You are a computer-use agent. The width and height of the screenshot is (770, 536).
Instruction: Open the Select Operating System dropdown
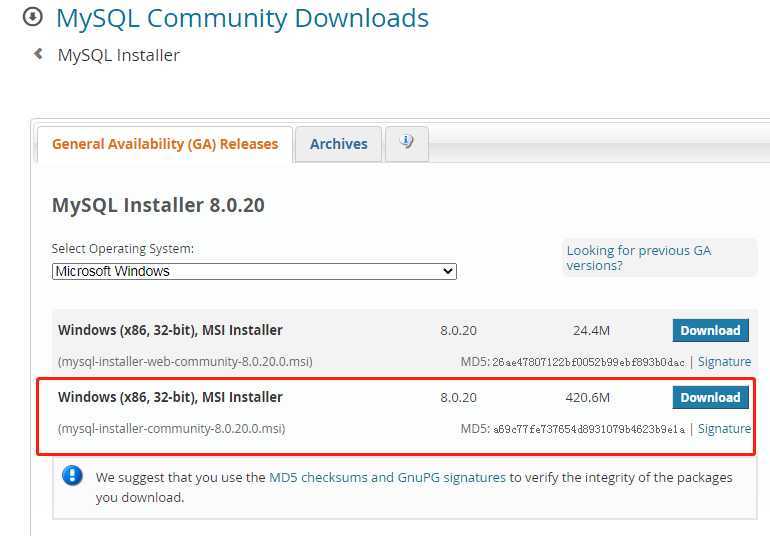coord(254,271)
